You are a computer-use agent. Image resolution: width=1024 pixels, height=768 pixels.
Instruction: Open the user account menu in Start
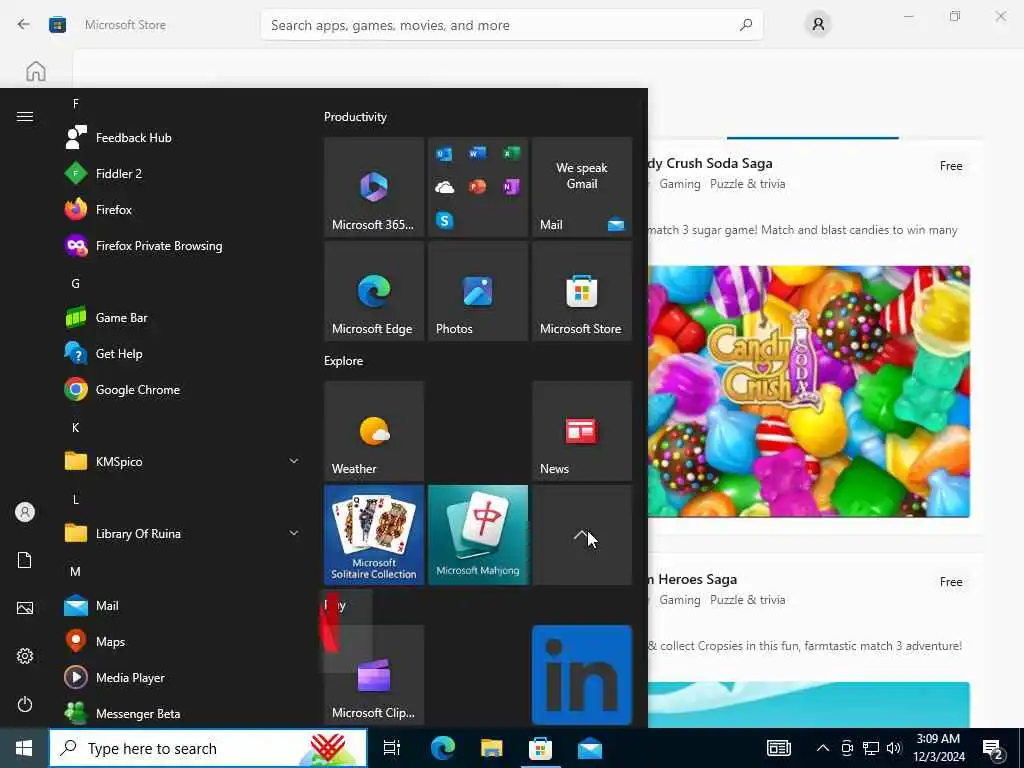coord(25,512)
